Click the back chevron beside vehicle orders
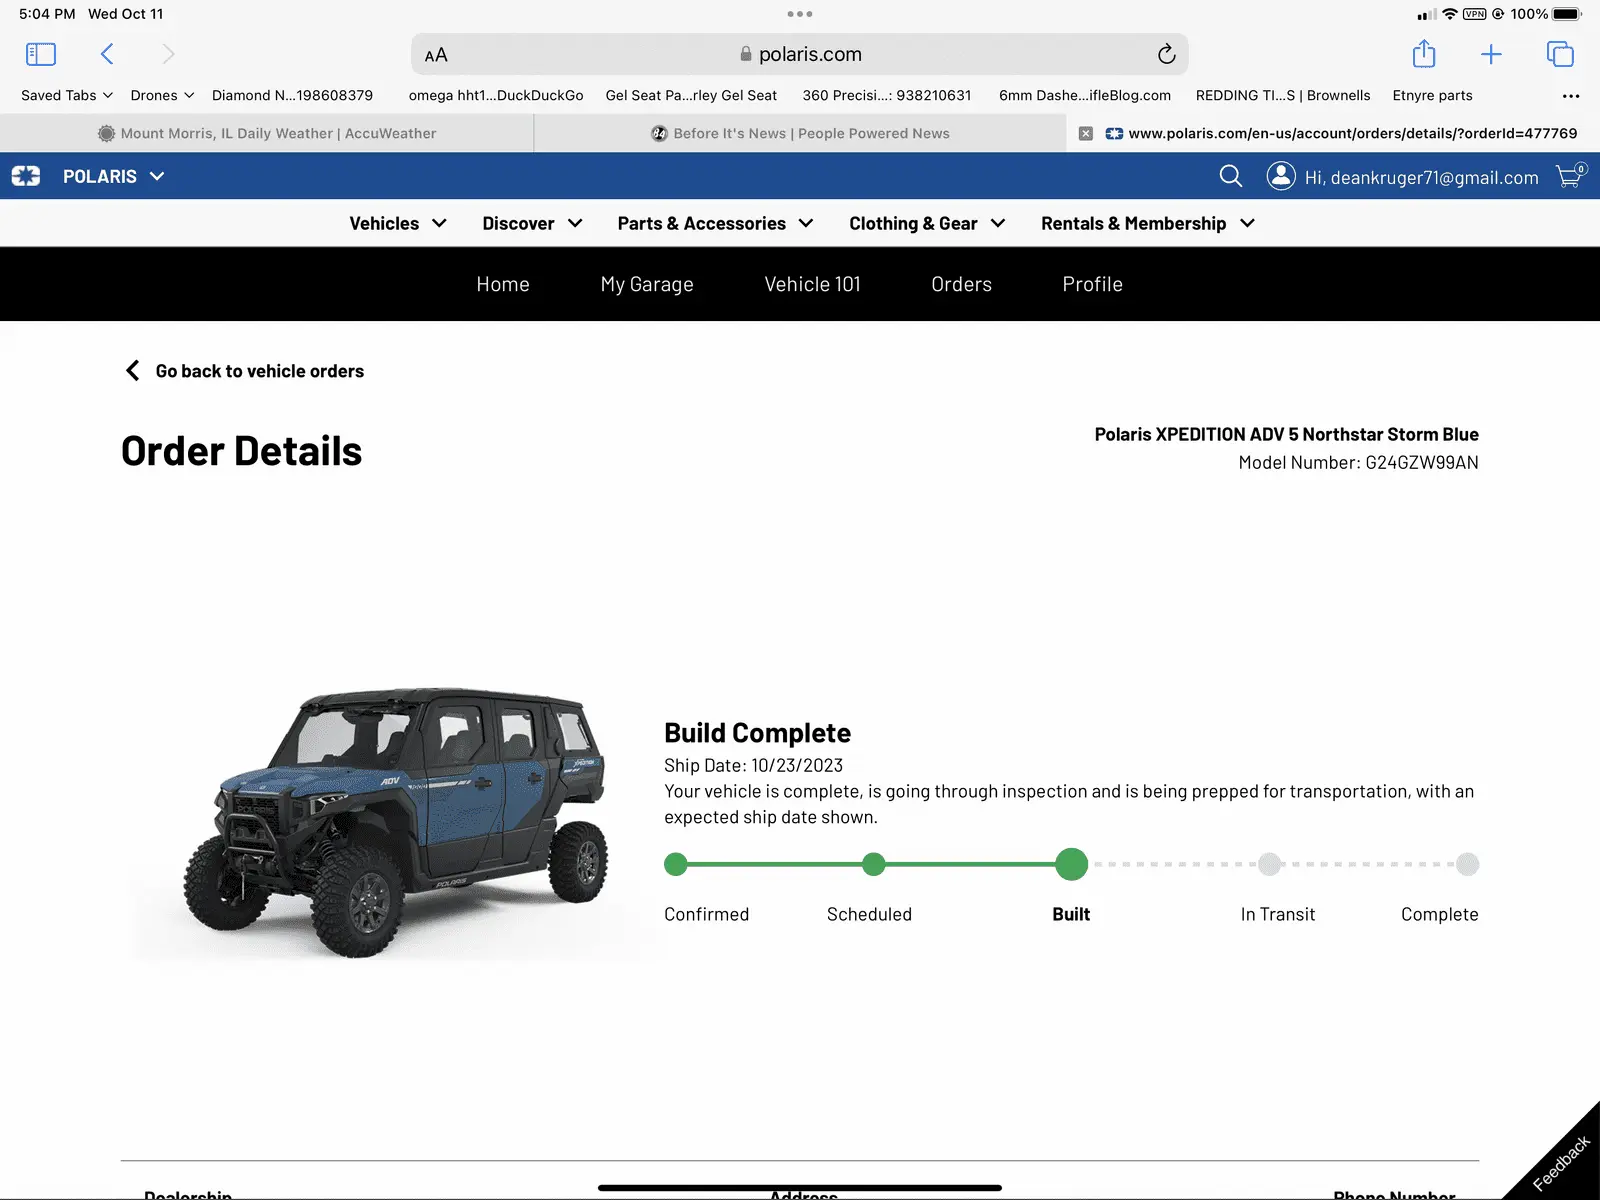This screenshot has height=1200, width=1600. (x=132, y=371)
